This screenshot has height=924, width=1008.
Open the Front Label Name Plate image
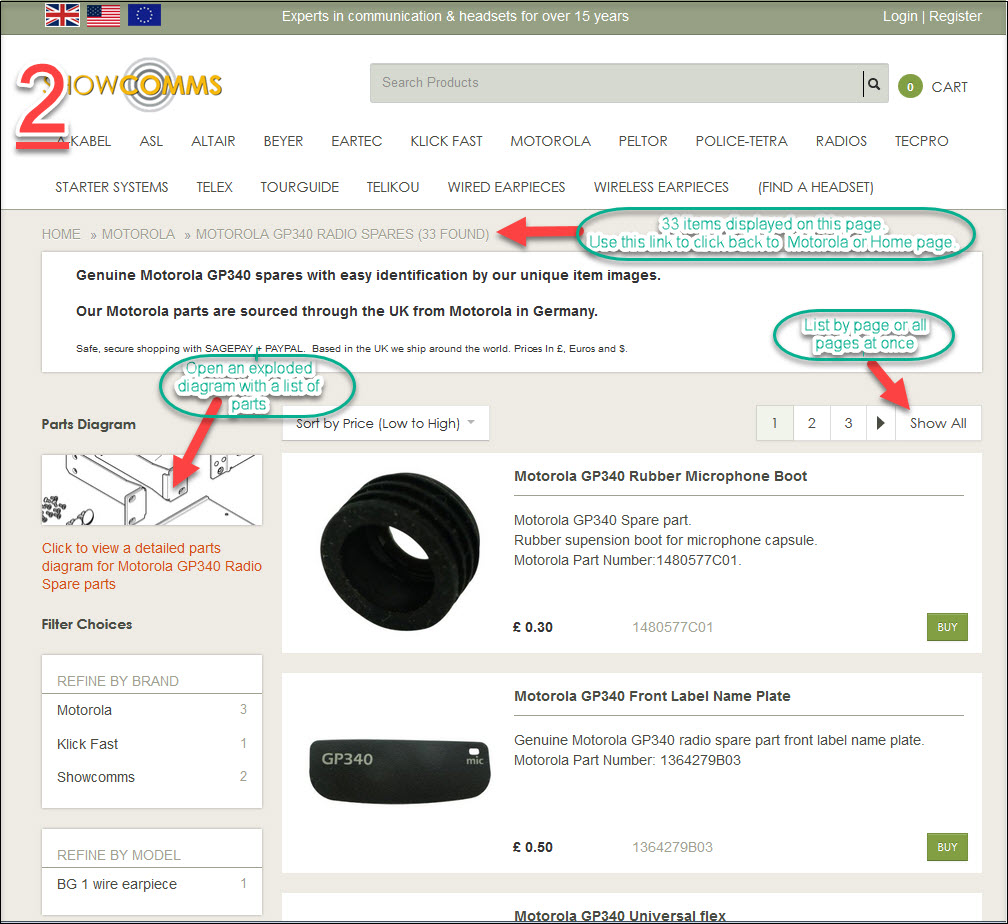click(x=400, y=771)
